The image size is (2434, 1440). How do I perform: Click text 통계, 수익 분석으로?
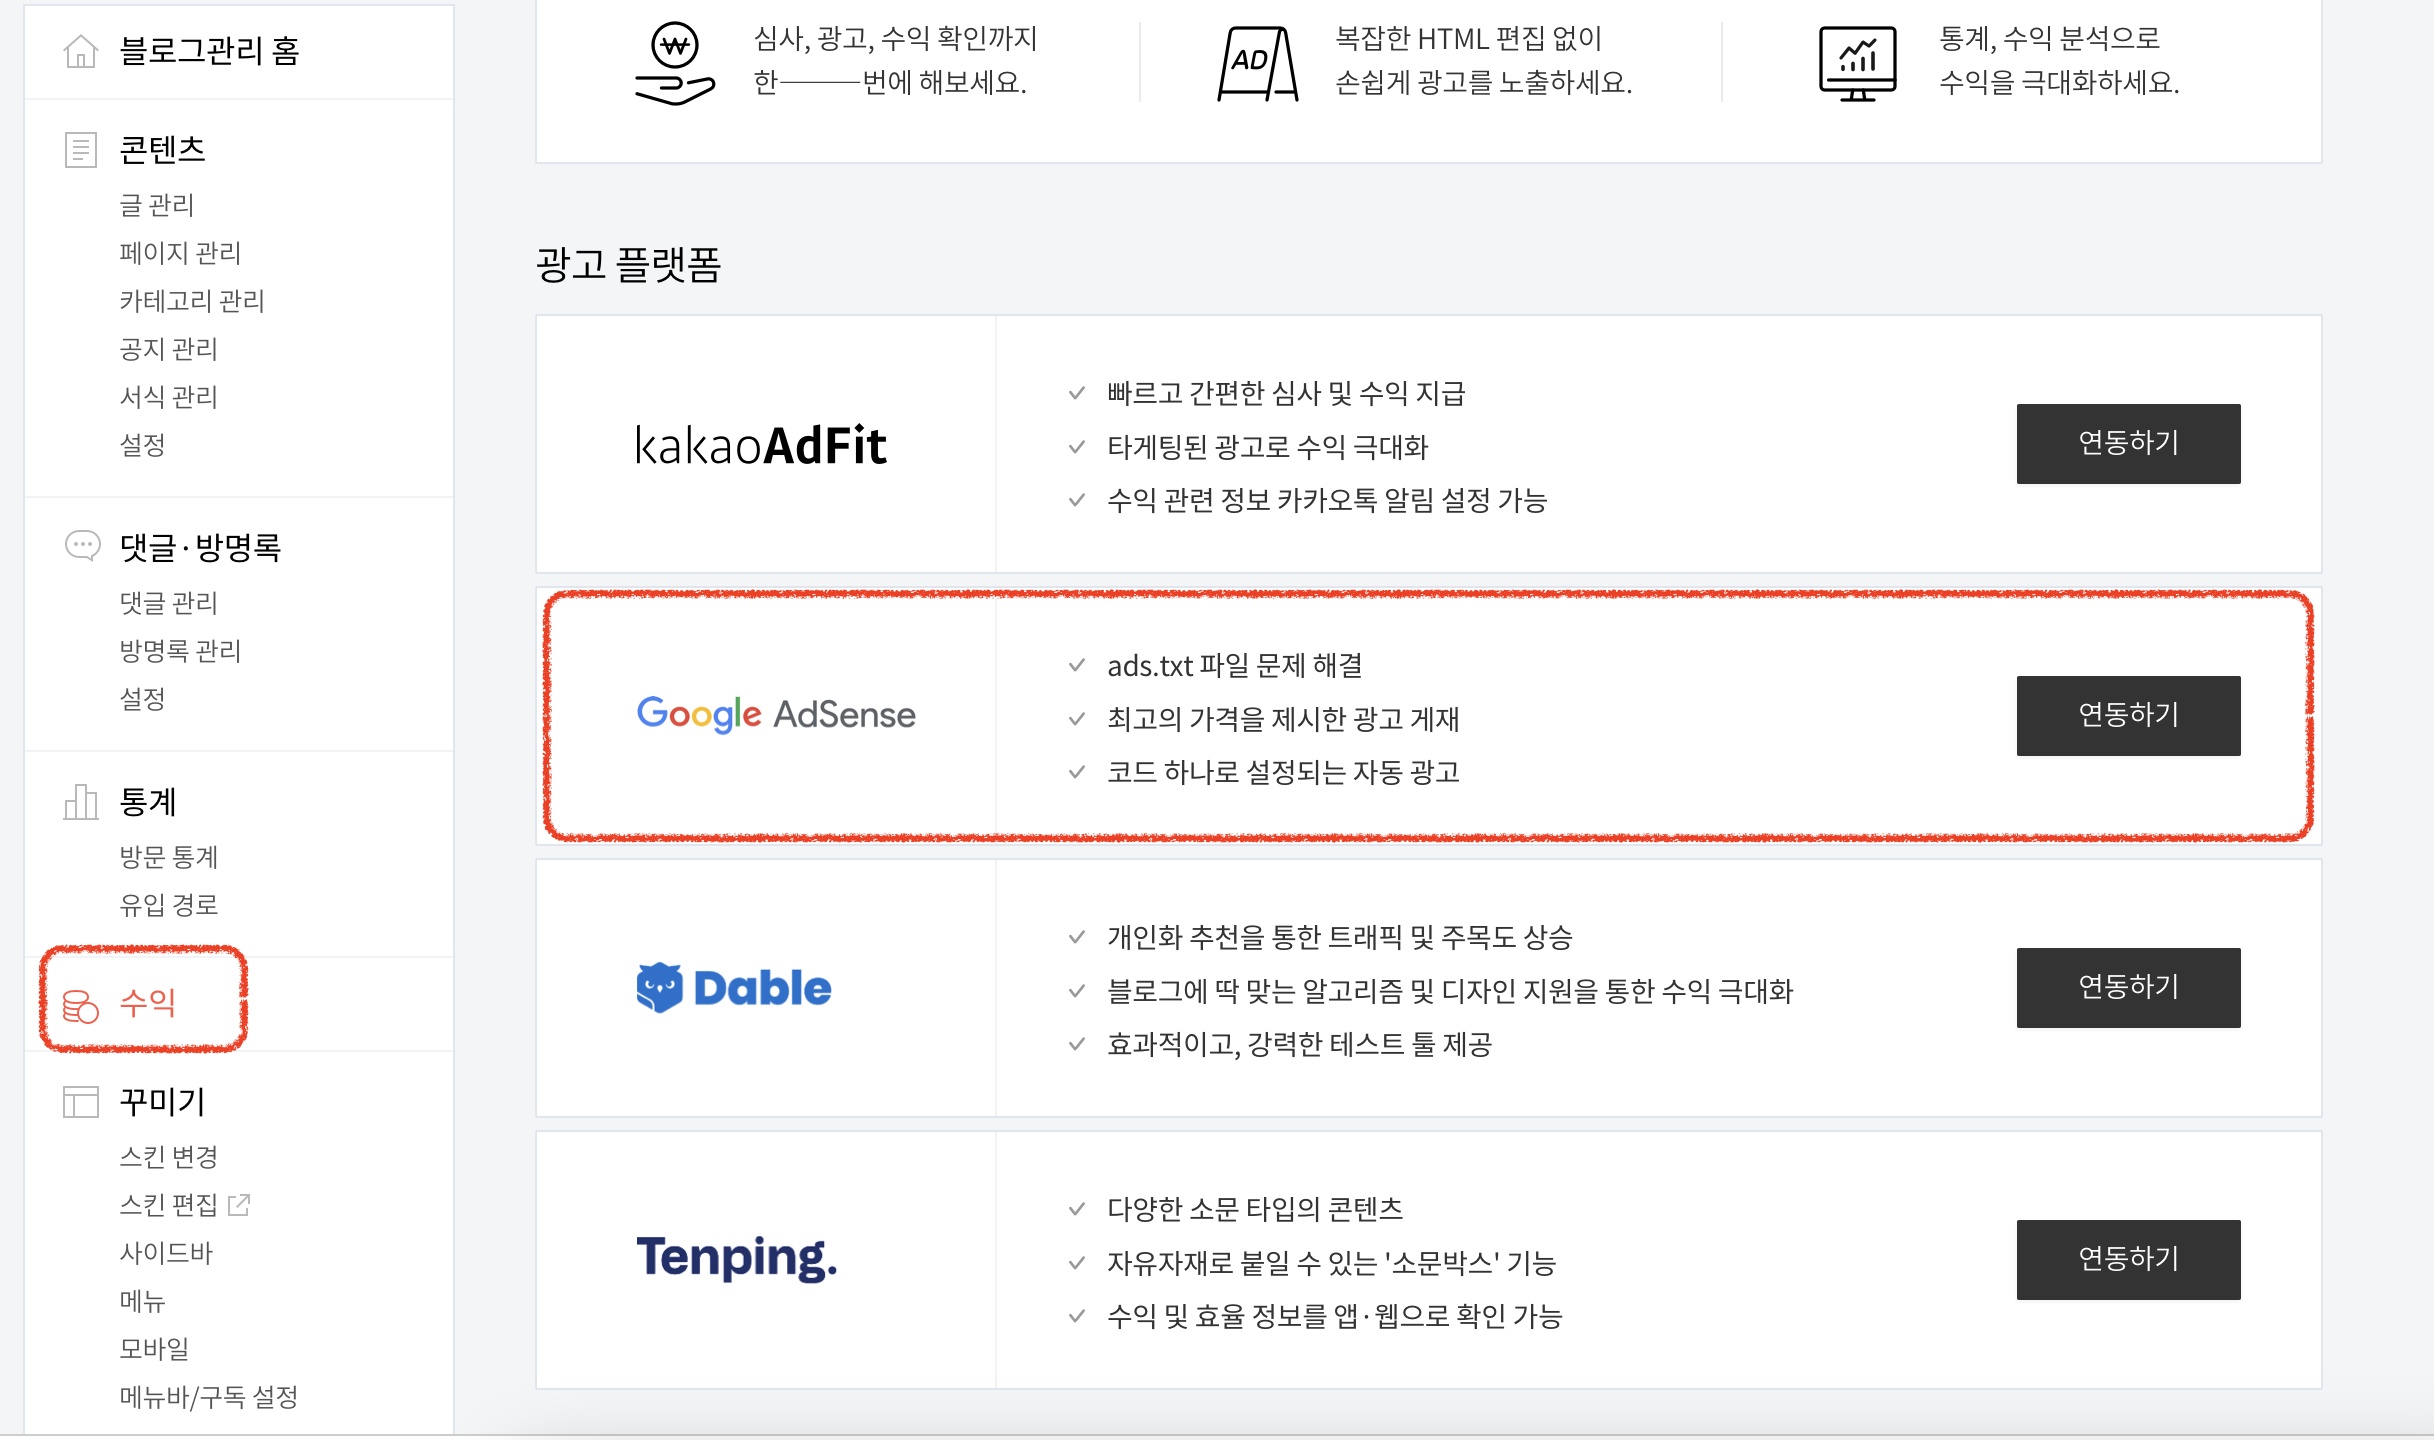tap(2050, 39)
